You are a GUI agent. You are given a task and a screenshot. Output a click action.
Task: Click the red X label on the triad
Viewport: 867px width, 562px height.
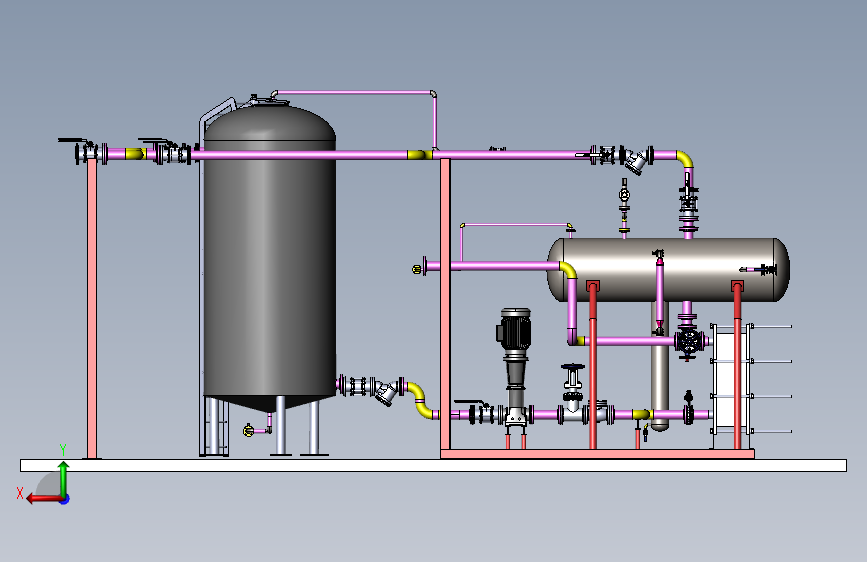pos(20,493)
